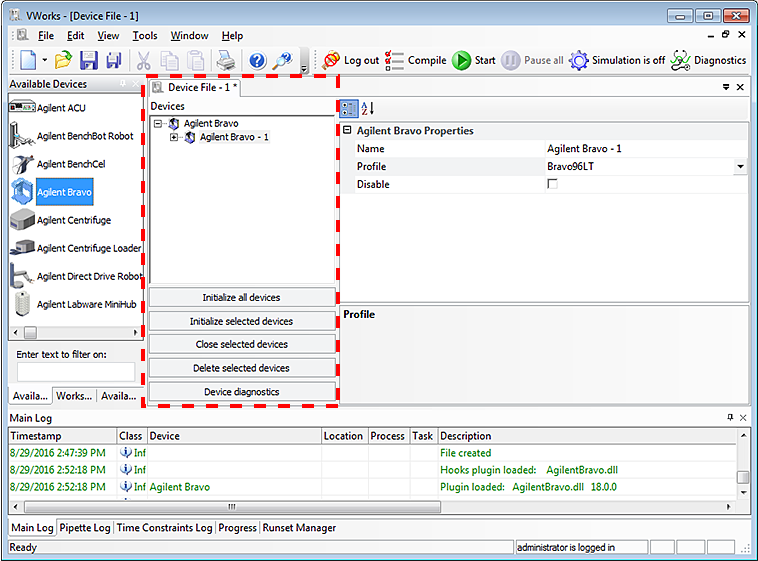Screen dimensions: 758x561
Task: Click the Print toolbar icon
Action: pyautogui.click(x=226, y=60)
